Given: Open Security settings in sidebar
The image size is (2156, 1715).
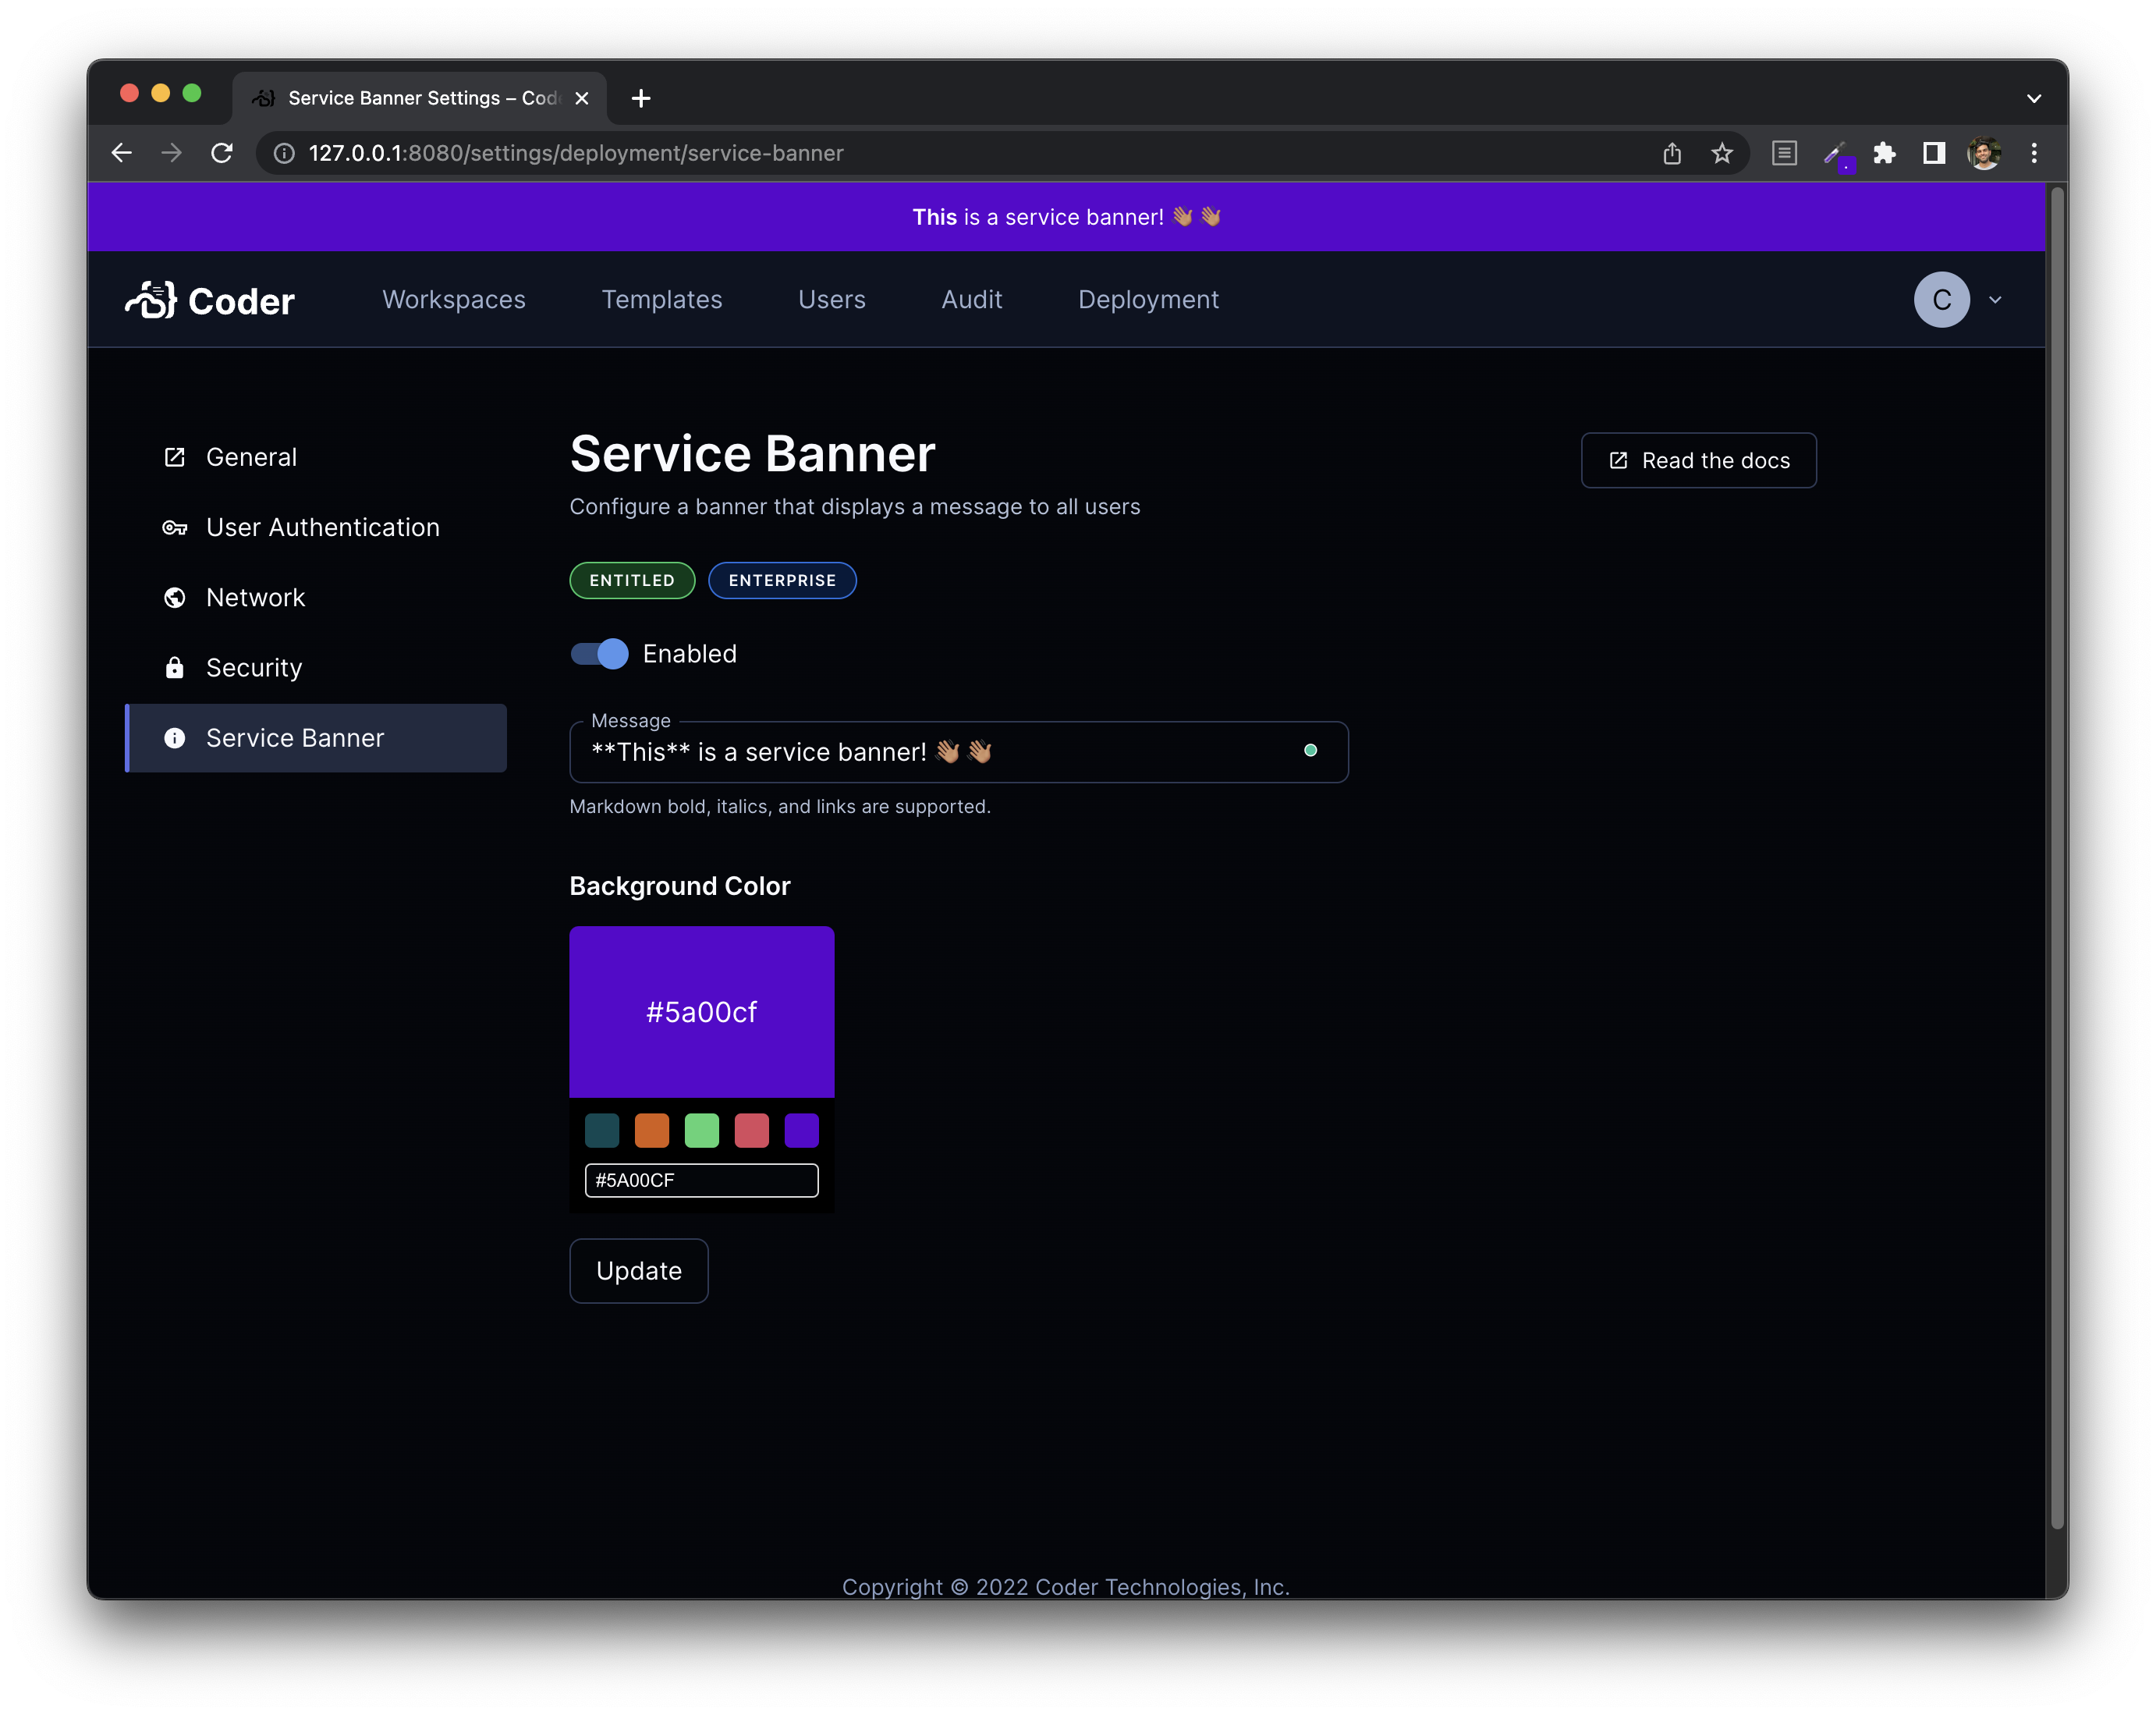Looking at the screenshot, I should pyautogui.click(x=253, y=668).
